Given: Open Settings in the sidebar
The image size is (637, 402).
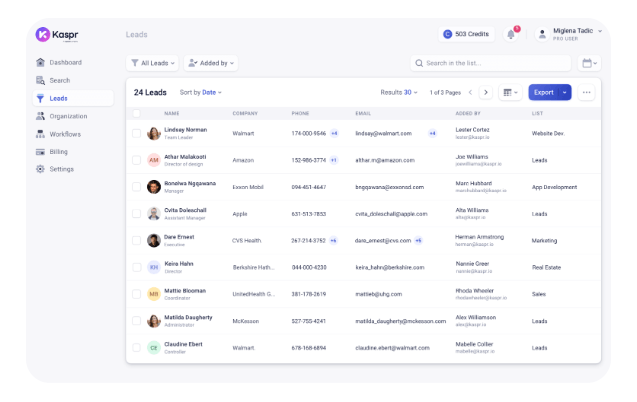Looking at the screenshot, I should (x=73, y=169).
